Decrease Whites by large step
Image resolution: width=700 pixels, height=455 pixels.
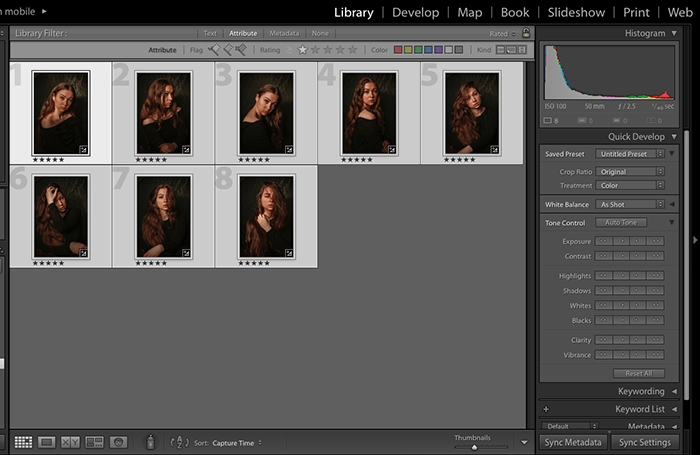(x=603, y=305)
